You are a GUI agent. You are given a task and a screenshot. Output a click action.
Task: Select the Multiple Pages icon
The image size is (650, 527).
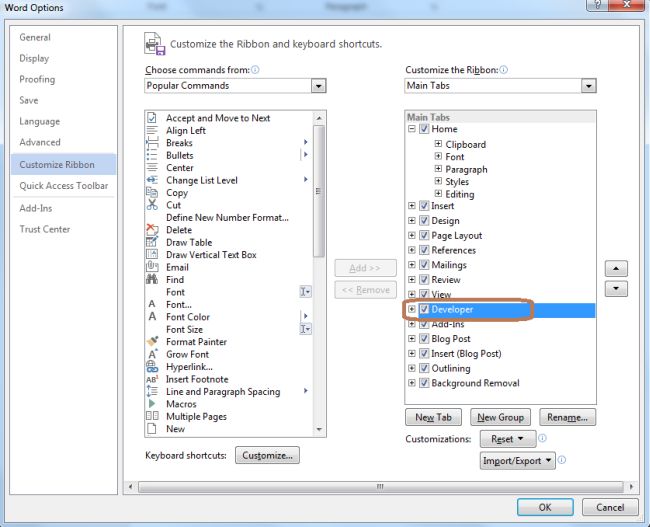click(152, 416)
